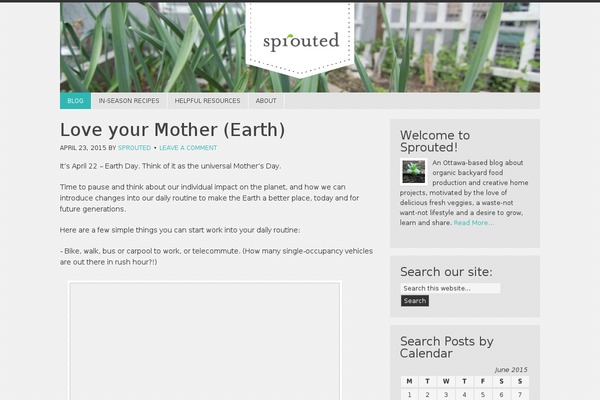Click the Sprouted author link
The width and height of the screenshot is (600, 400).
click(x=134, y=148)
